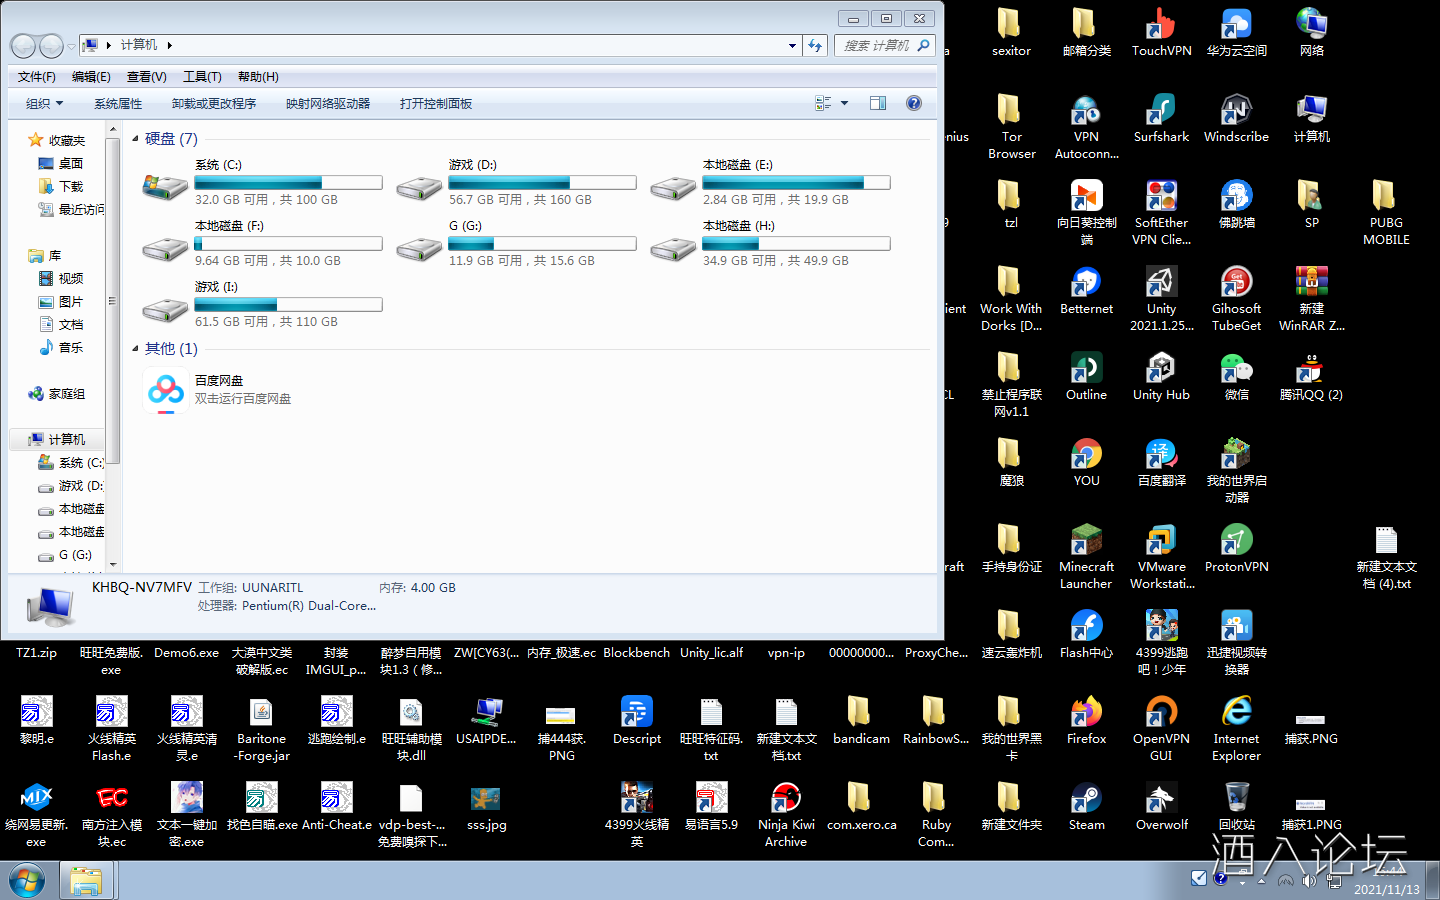
Task: Open the Overwolf desktop shortcut
Action: (1161, 806)
